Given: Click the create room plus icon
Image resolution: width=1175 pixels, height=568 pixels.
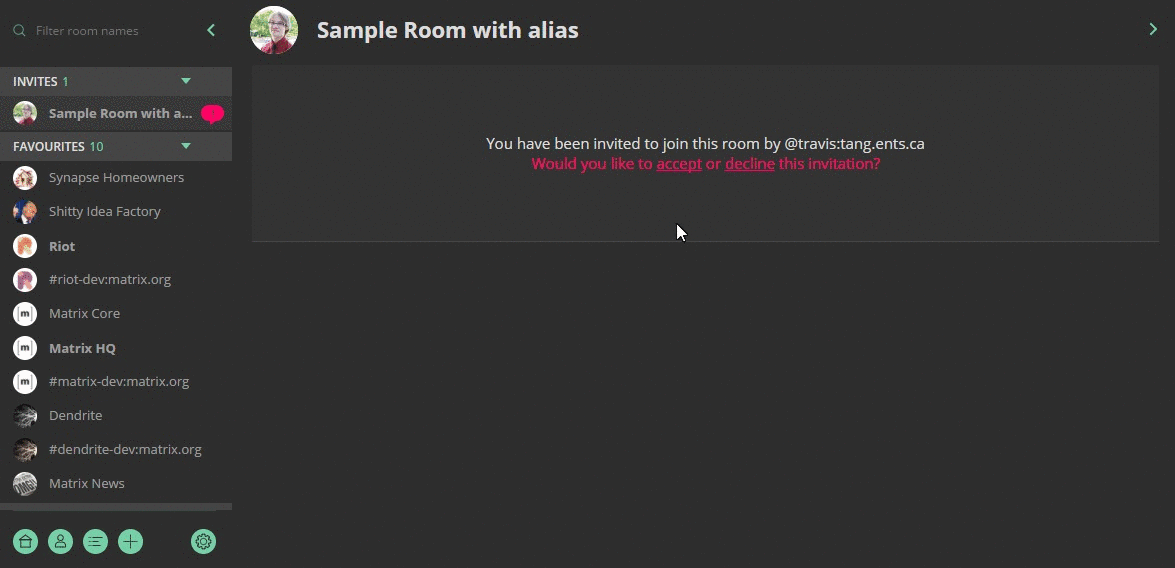Looking at the screenshot, I should coord(130,541).
